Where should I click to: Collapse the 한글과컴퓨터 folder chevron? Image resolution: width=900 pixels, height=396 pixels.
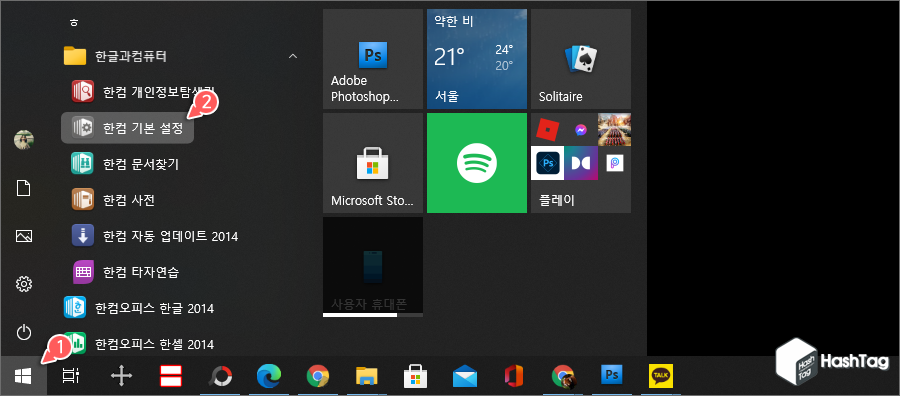293,56
